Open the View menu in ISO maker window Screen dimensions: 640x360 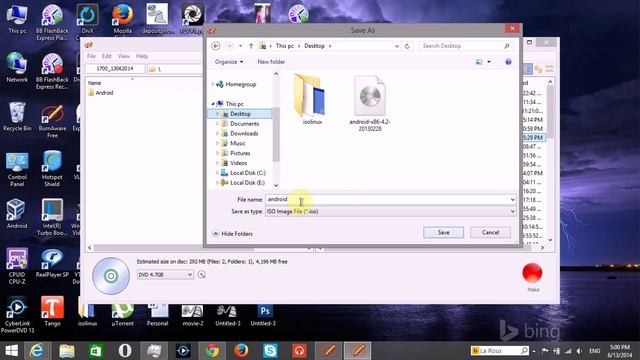[x=124, y=56]
